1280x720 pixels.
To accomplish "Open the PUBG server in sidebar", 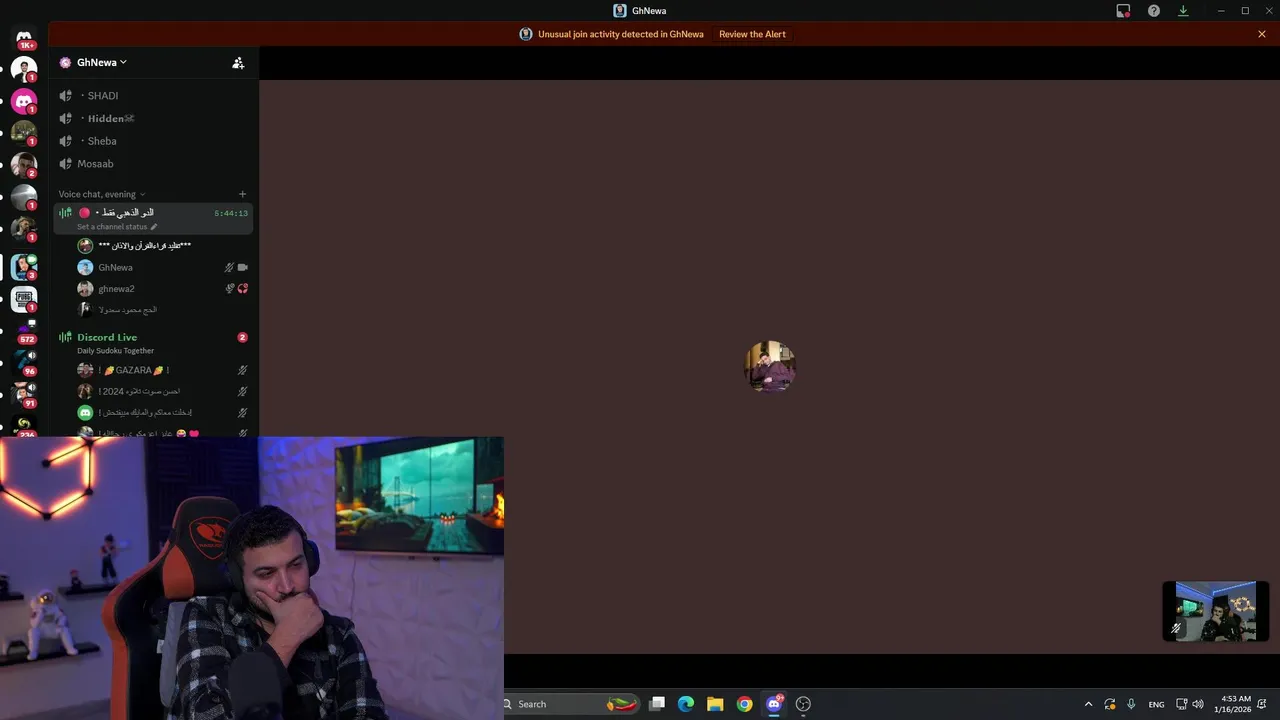I will 24,299.
